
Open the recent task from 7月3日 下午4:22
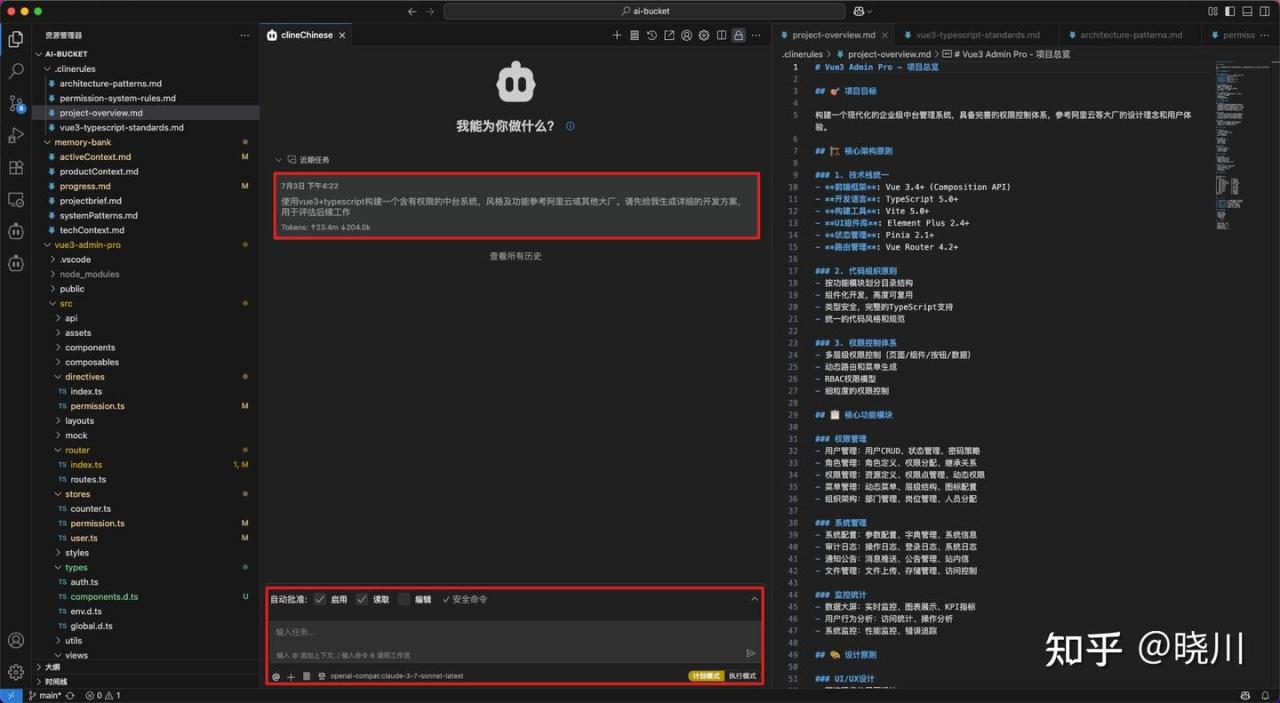tap(517, 205)
